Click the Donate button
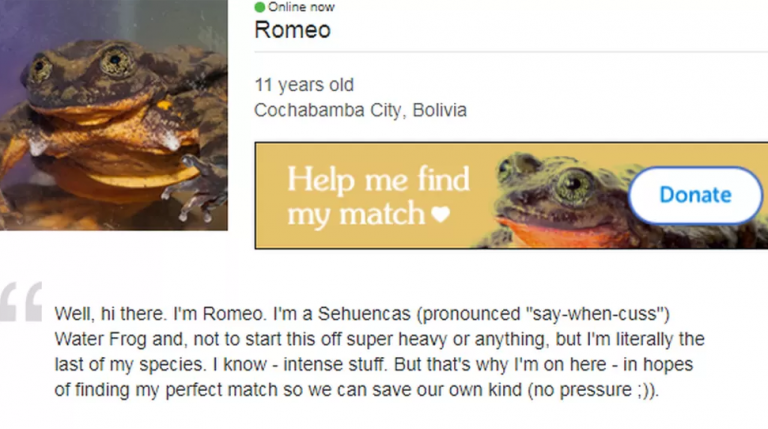This screenshot has width=768, height=429. tap(695, 195)
